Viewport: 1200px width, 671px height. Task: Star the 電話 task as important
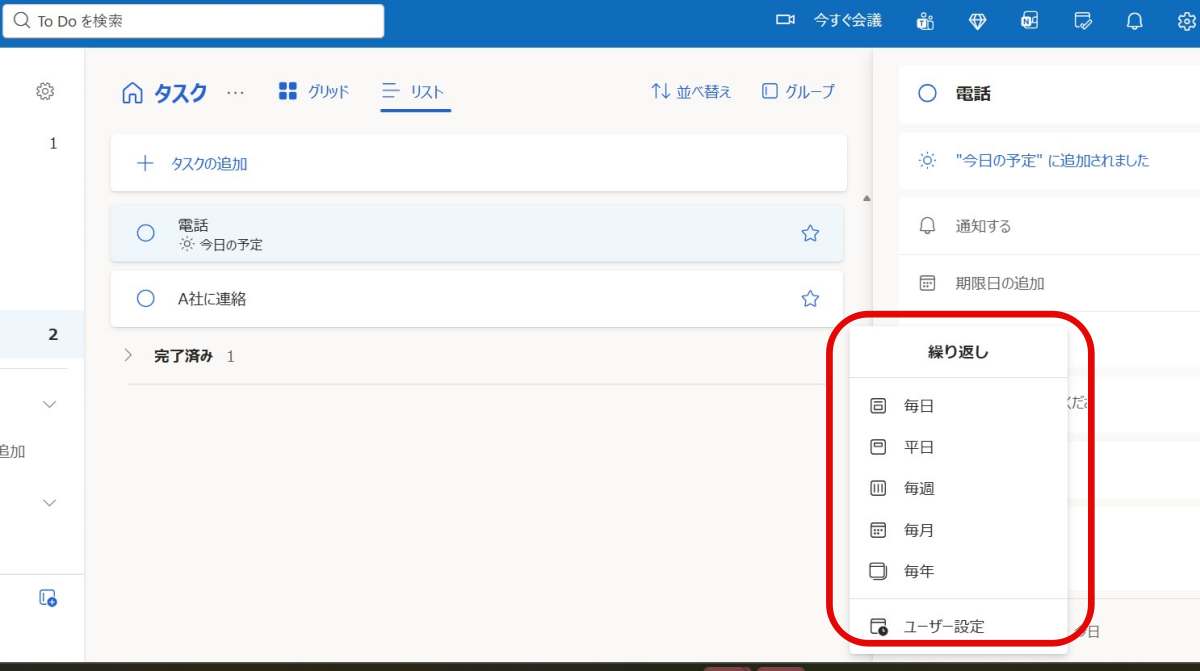(x=810, y=233)
